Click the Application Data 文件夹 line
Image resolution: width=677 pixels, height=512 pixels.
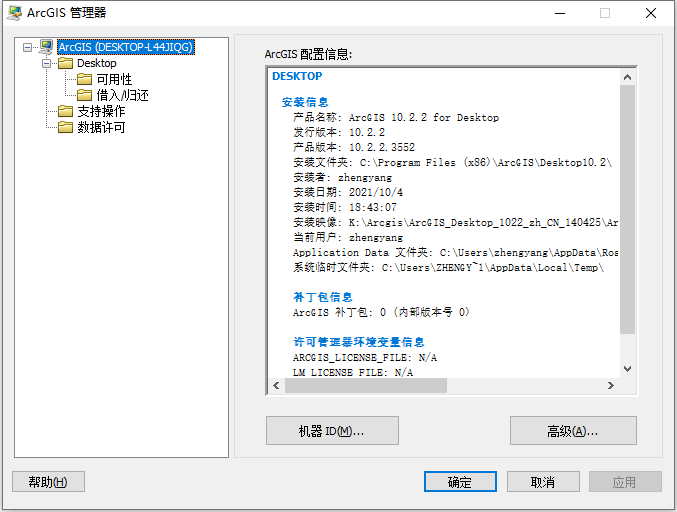coord(456,253)
